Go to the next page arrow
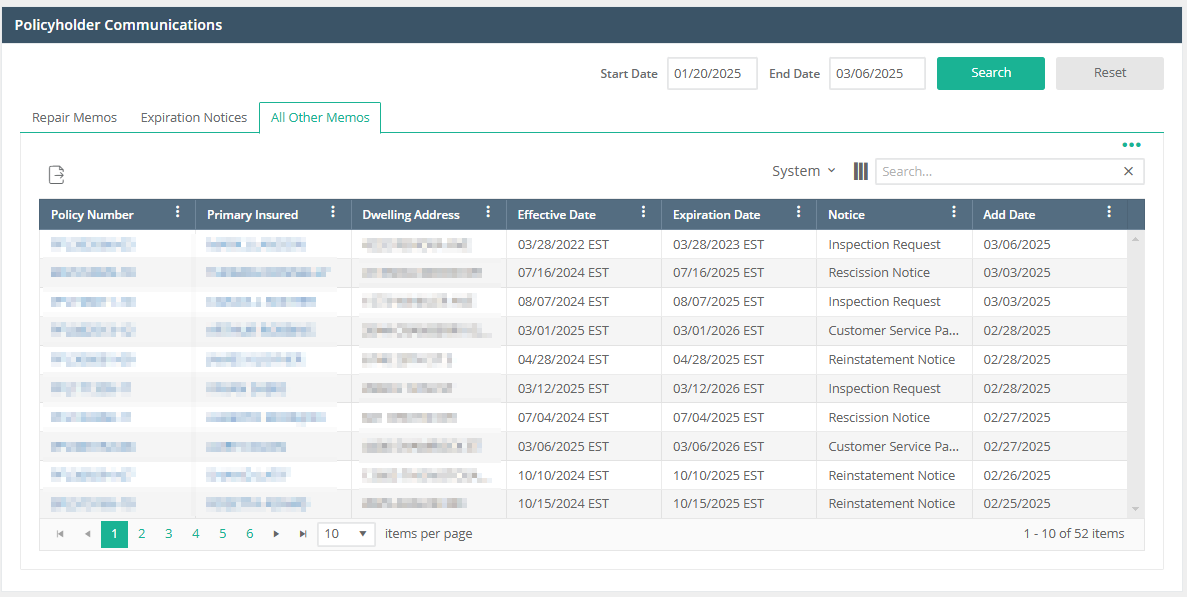The image size is (1187, 597). tap(276, 534)
